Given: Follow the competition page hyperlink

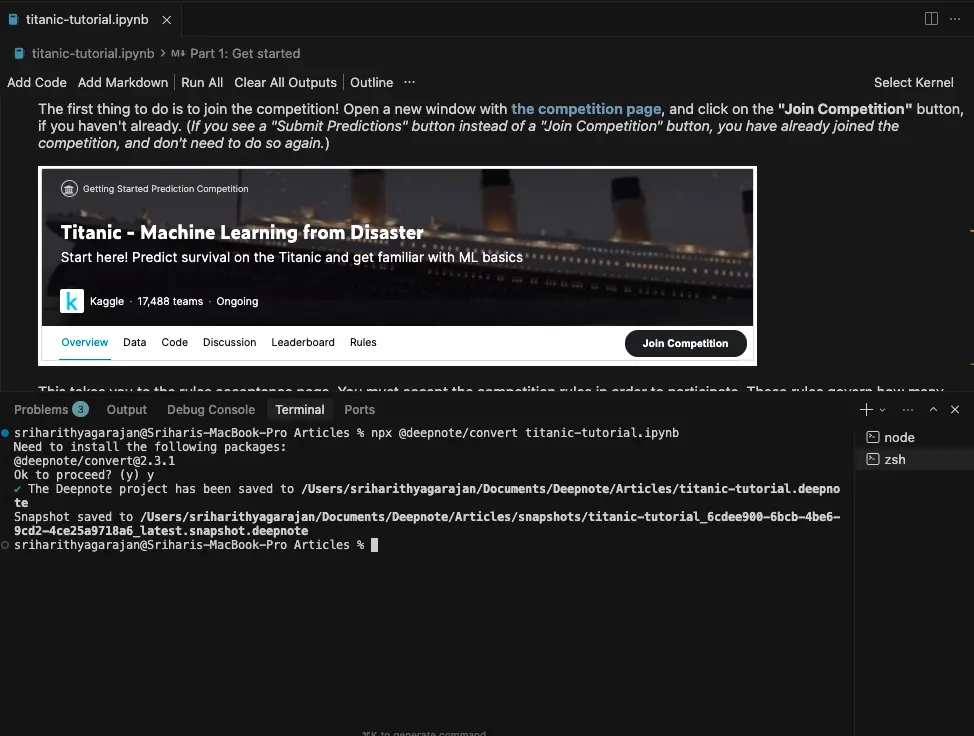Looking at the screenshot, I should click(x=586, y=109).
